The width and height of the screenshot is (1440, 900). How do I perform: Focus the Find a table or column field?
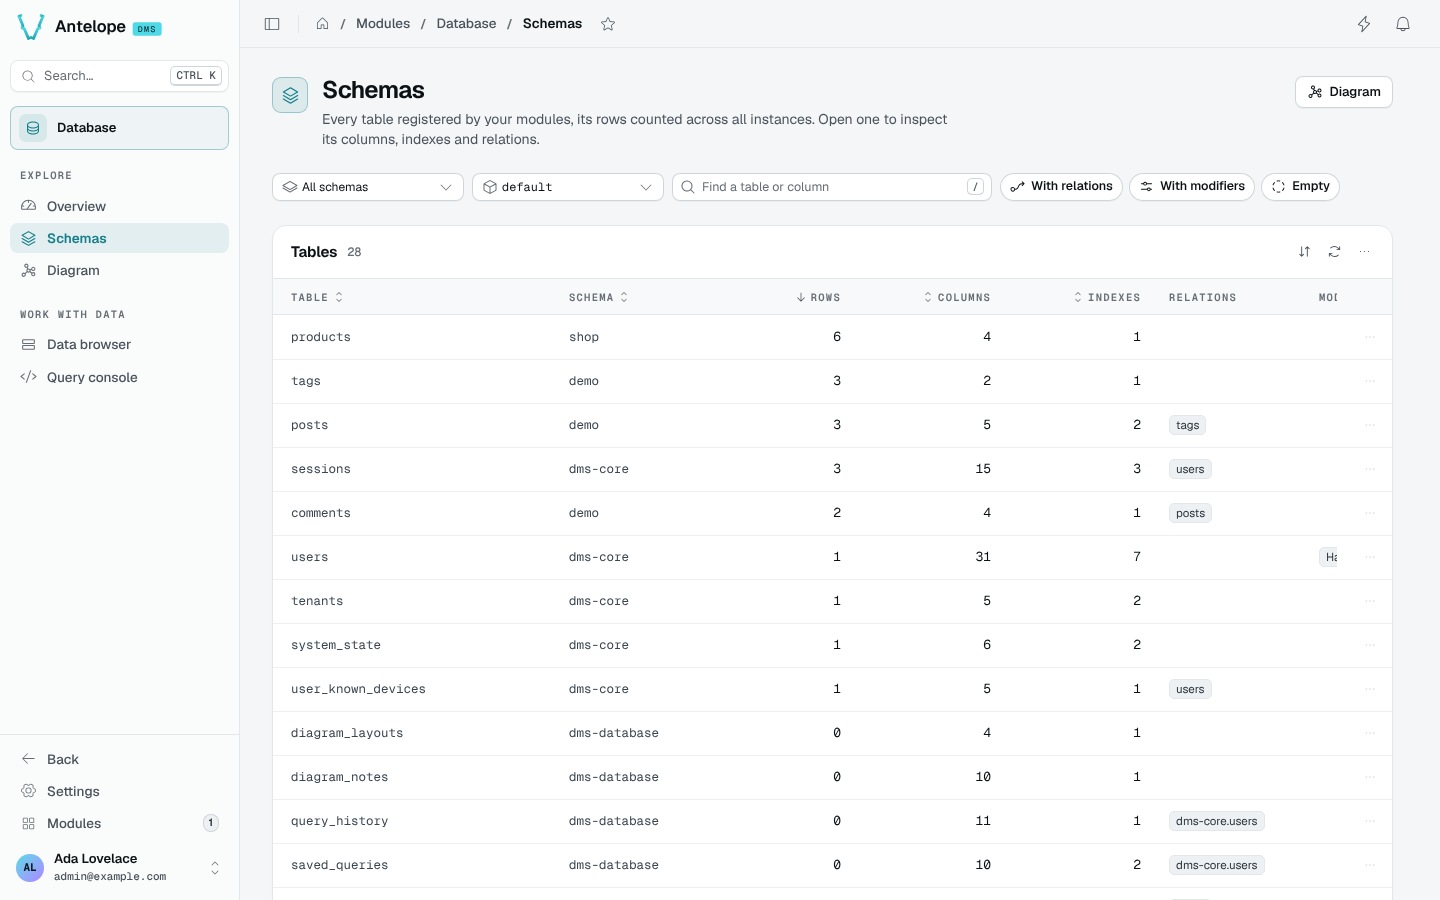831,187
